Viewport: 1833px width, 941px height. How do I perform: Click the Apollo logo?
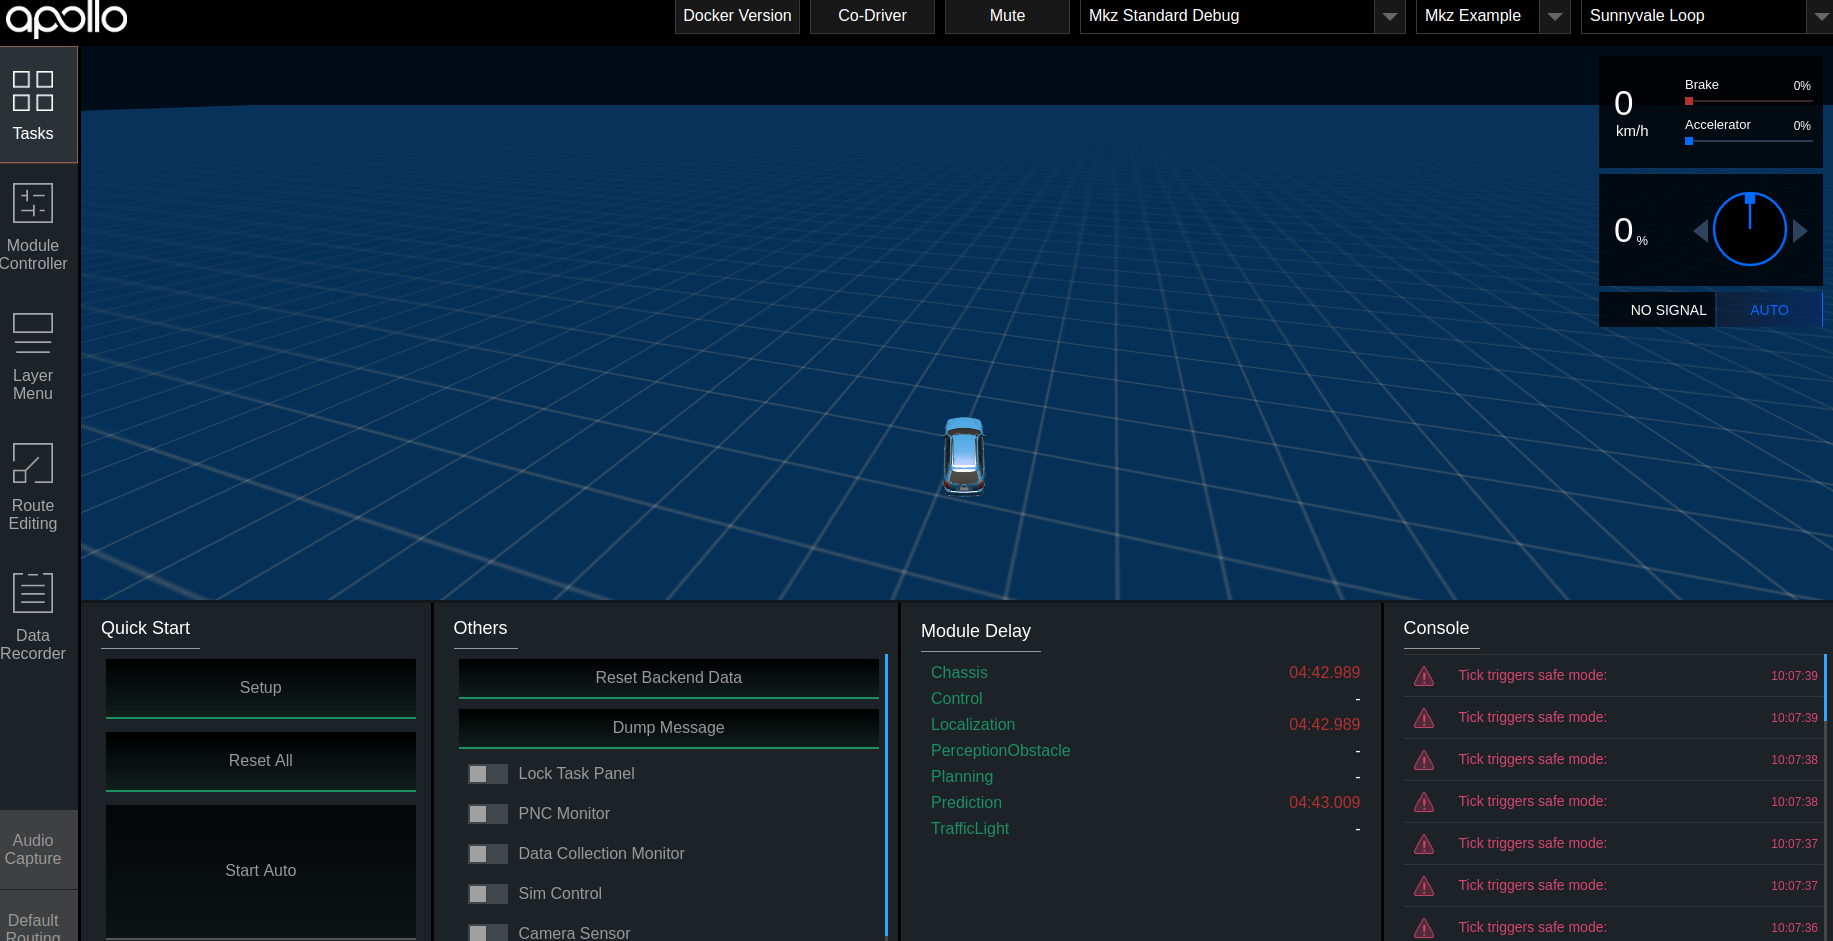(x=66, y=18)
